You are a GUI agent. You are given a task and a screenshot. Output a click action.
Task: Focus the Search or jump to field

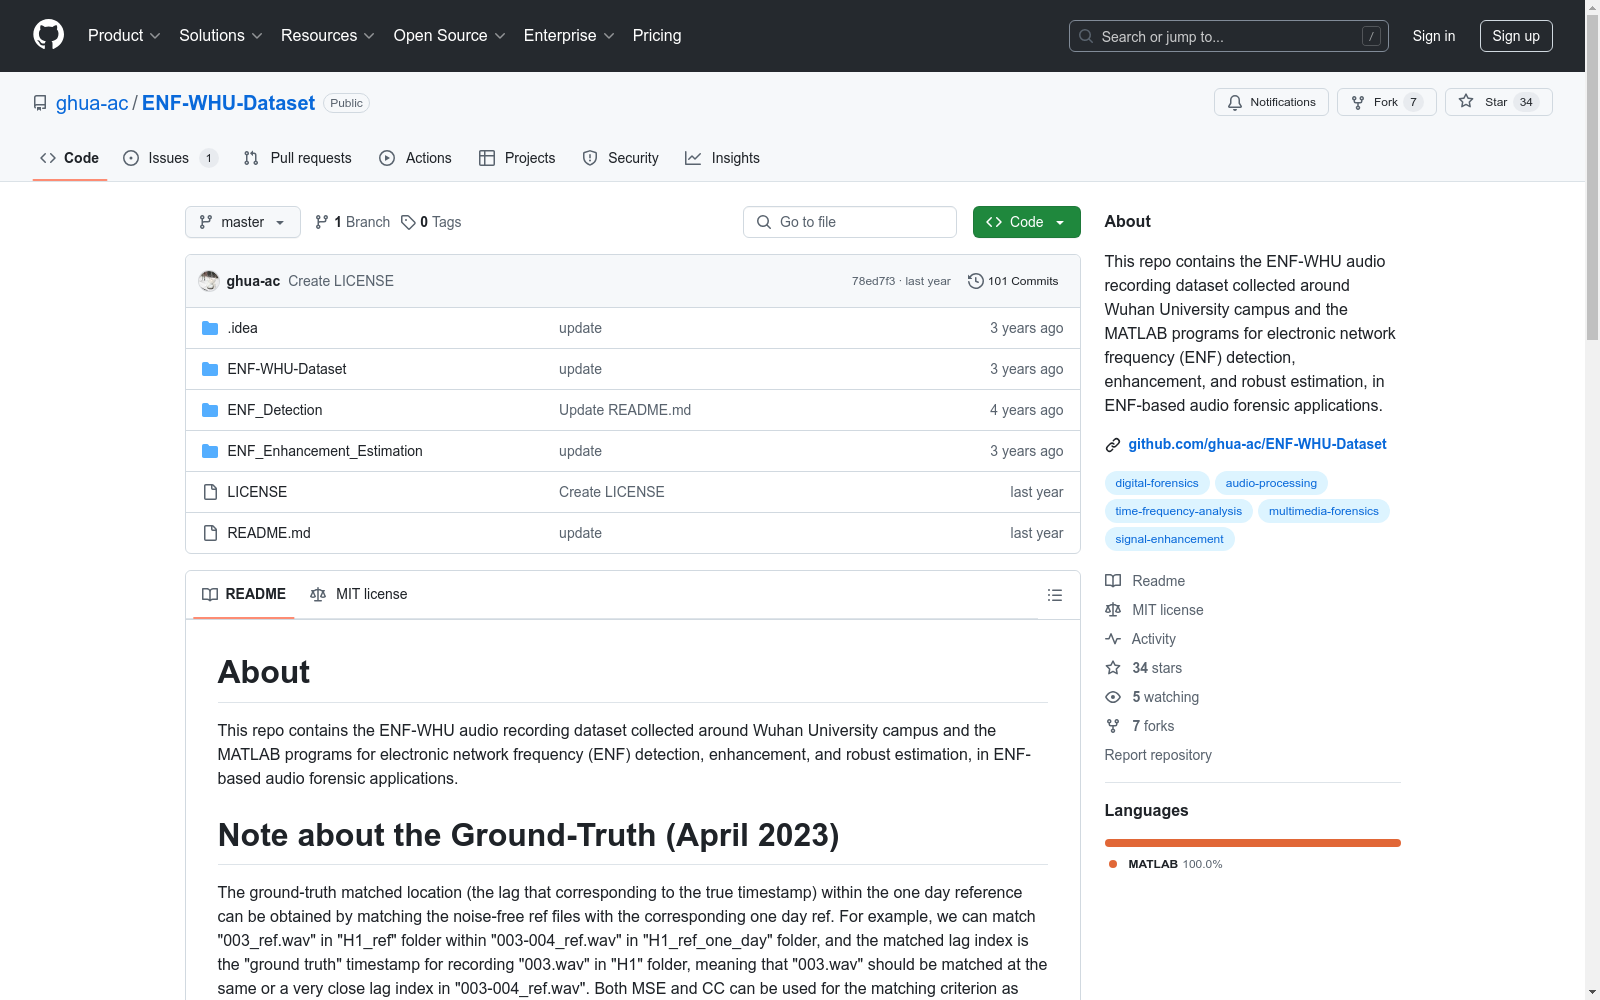click(1229, 36)
